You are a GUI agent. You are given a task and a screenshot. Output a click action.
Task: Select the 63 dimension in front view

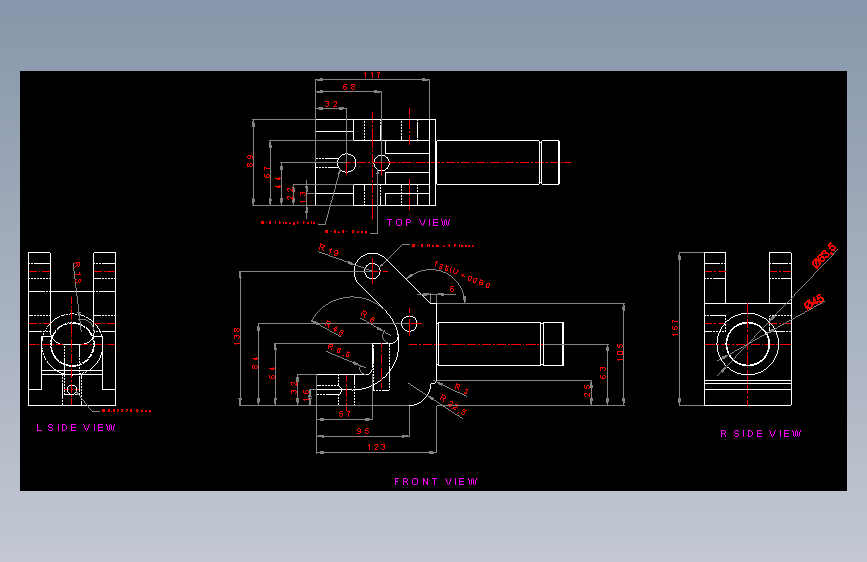click(x=603, y=372)
